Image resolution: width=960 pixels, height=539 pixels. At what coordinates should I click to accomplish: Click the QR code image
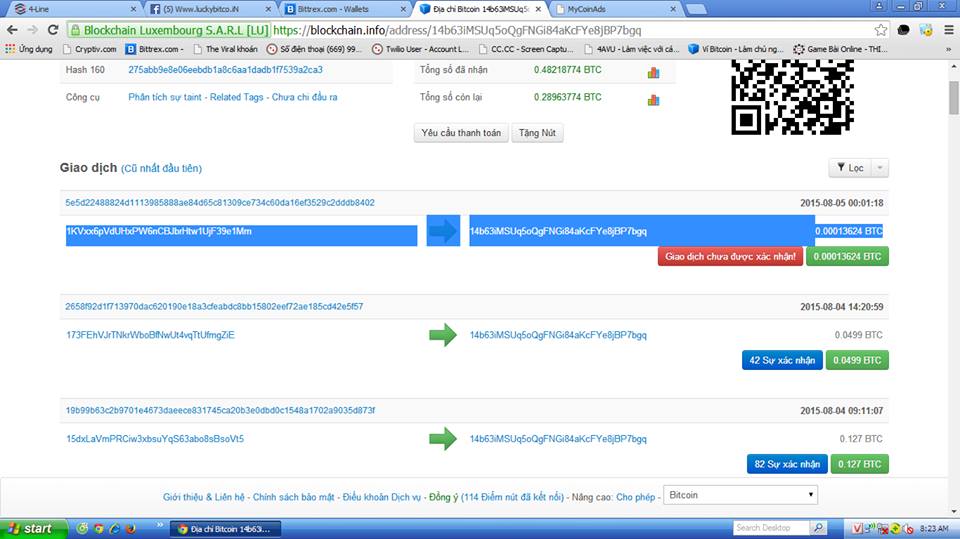(x=792, y=97)
